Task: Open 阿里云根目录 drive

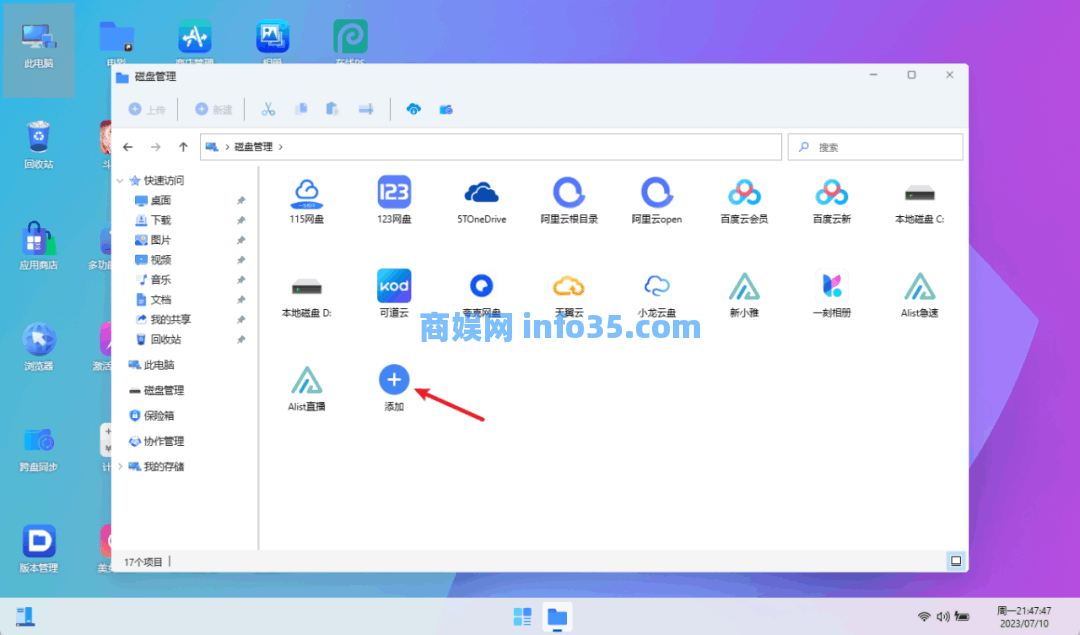Action: coord(569,200)
